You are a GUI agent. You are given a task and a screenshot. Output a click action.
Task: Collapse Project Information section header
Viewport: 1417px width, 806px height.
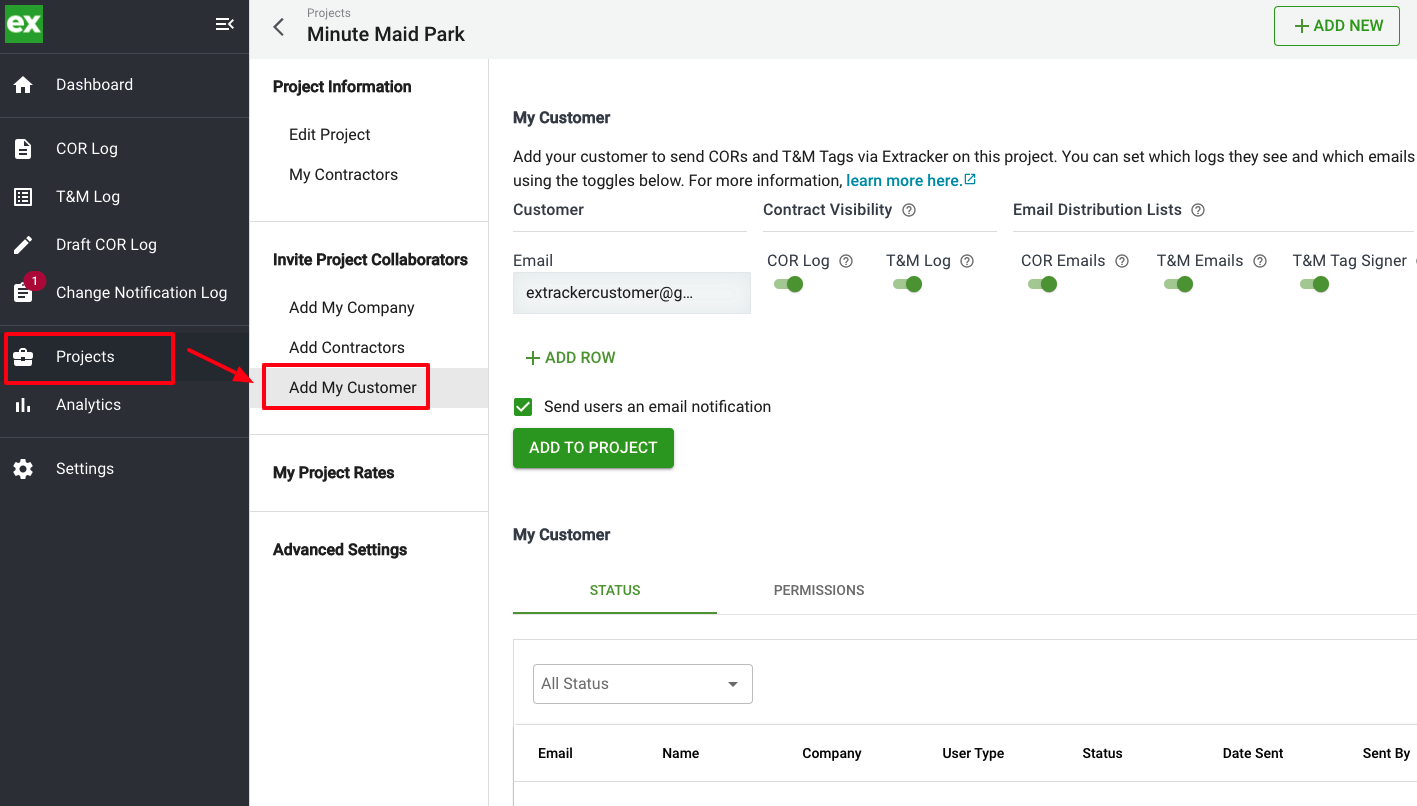pyautogui.click(x=342, y=87)
